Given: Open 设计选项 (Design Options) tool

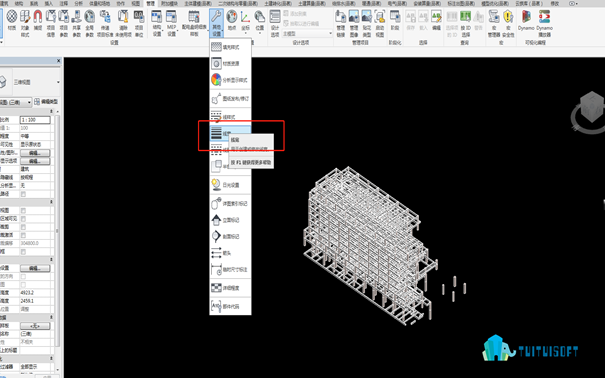Looking at the screenshot, I should point(275,23).
